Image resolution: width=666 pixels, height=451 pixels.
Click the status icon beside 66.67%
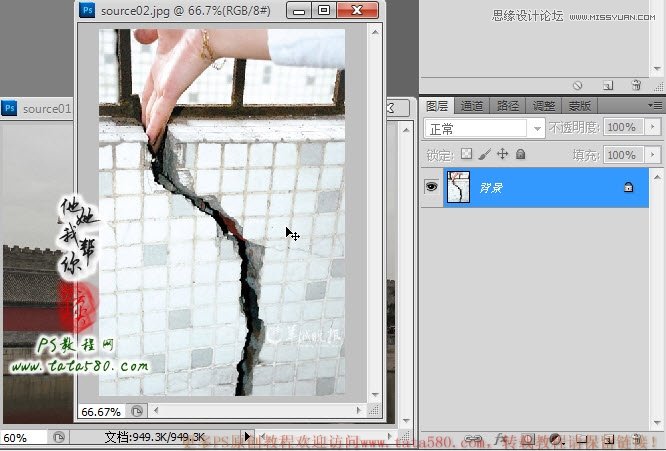[137, 411]
